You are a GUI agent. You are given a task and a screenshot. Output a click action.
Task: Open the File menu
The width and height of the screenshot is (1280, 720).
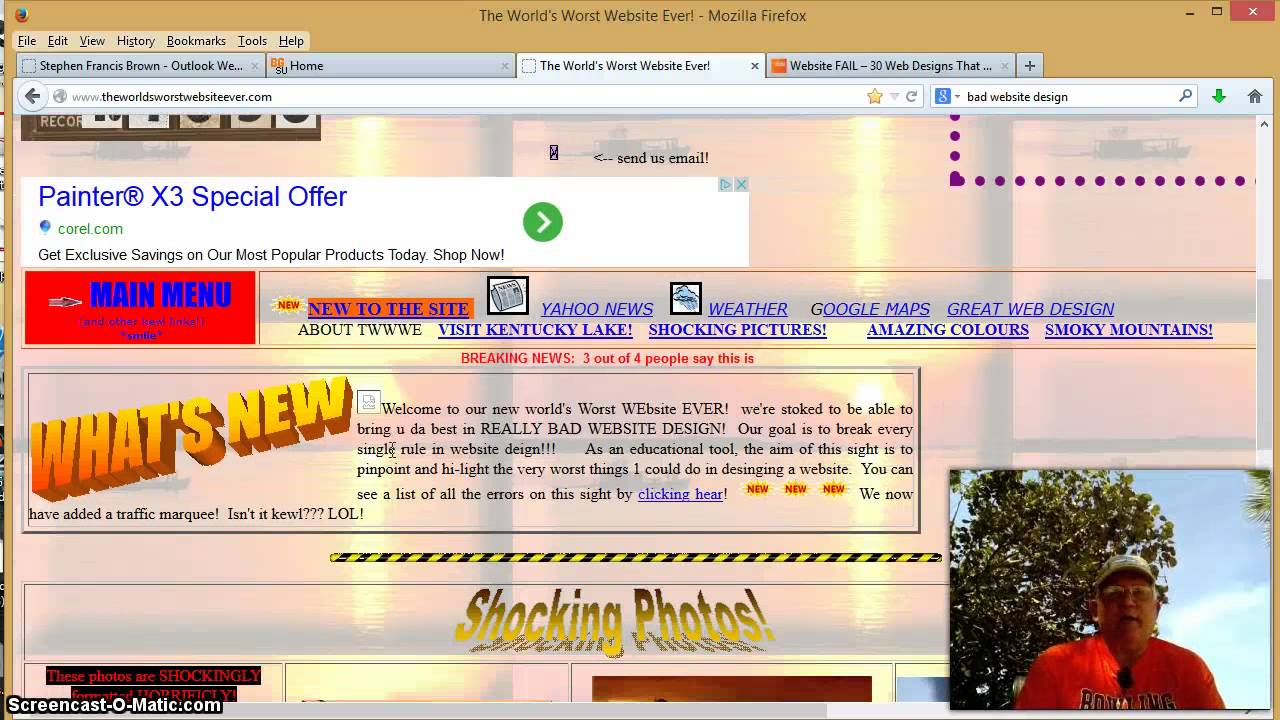click(27, 41)
